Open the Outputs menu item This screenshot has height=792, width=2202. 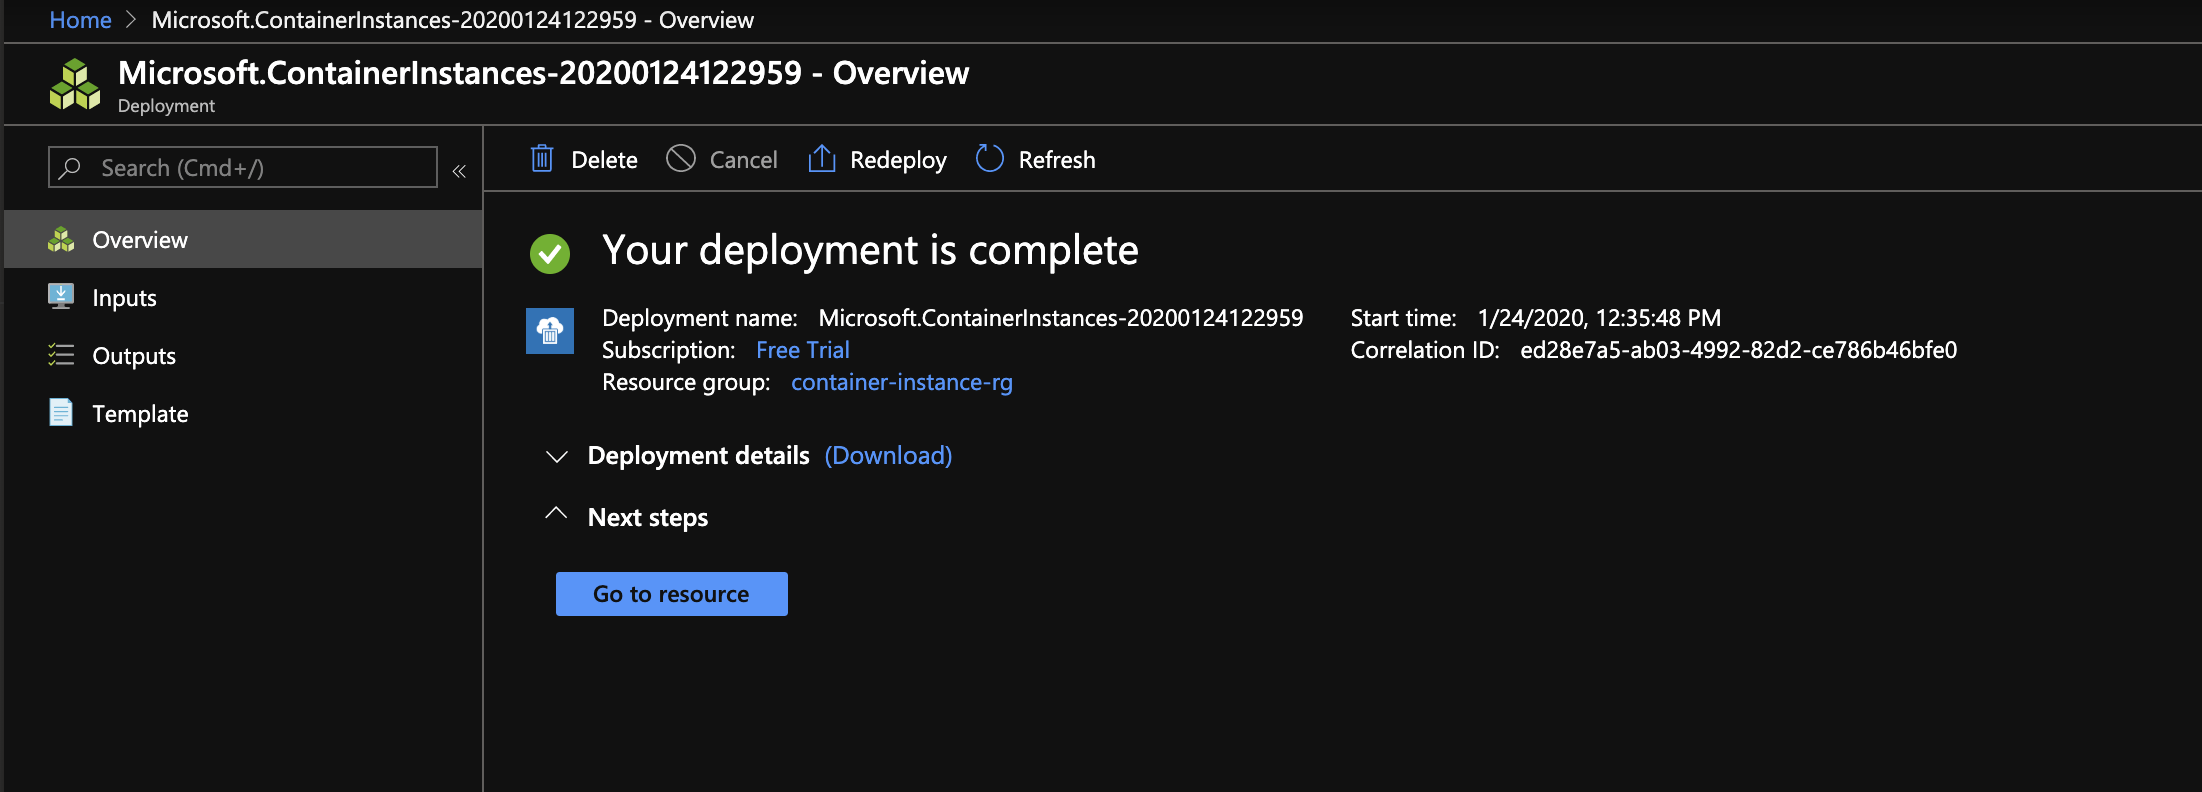[x=243, y=355]
